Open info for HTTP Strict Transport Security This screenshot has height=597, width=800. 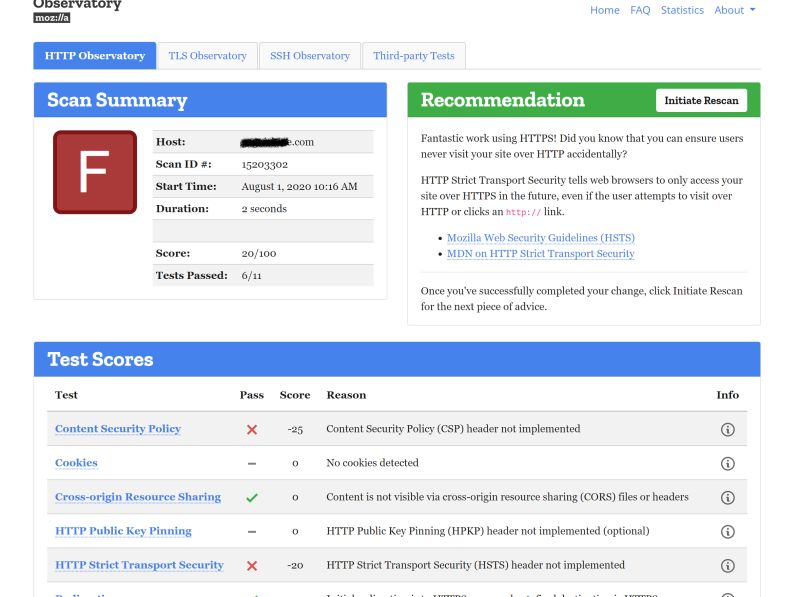727,564
